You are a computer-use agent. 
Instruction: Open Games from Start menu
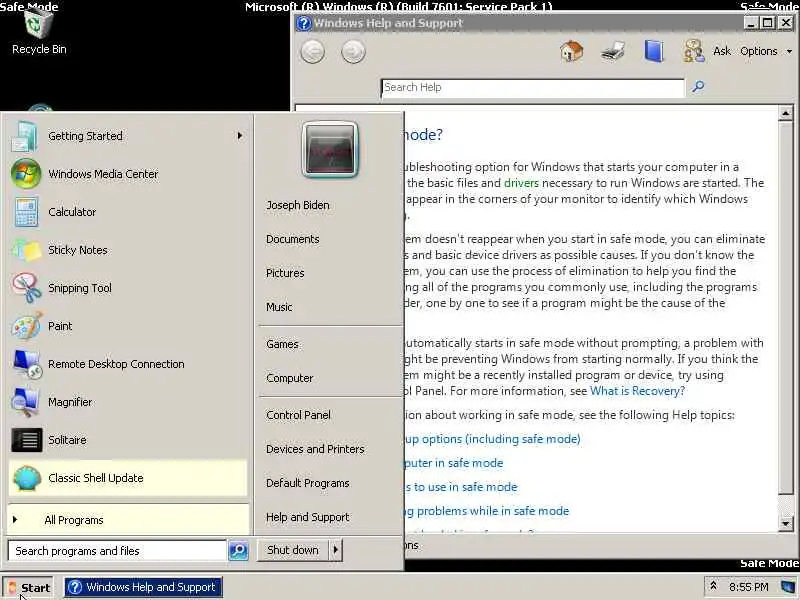pyautogui.click(x=282, y=344)
